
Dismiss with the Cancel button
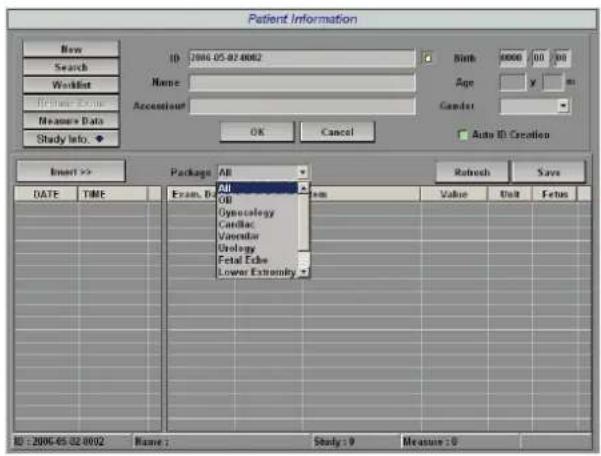pos(337,132)
